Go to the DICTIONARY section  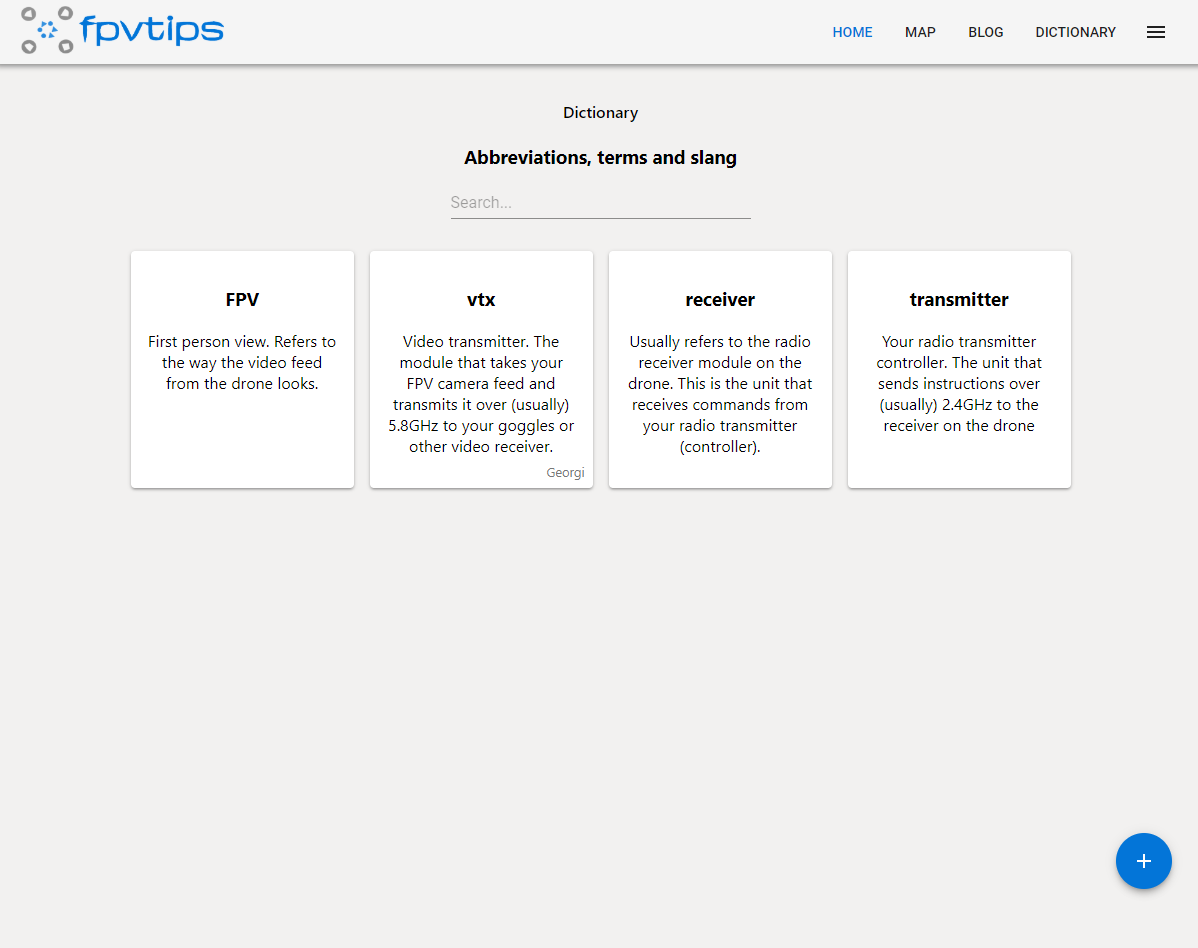point(1075,32)
